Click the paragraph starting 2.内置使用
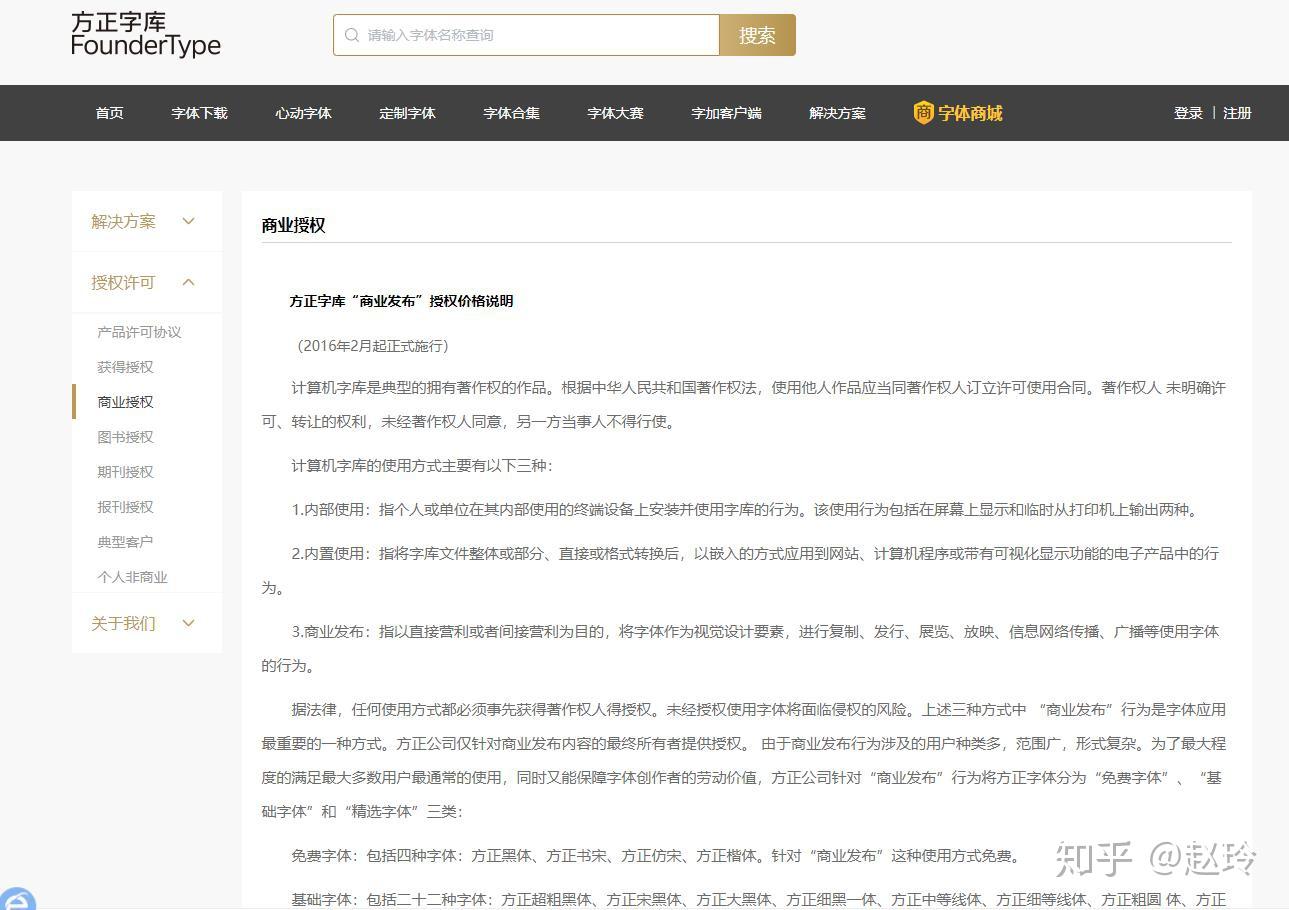Screen dimensions: 1289x910 (x=741, y=570)
